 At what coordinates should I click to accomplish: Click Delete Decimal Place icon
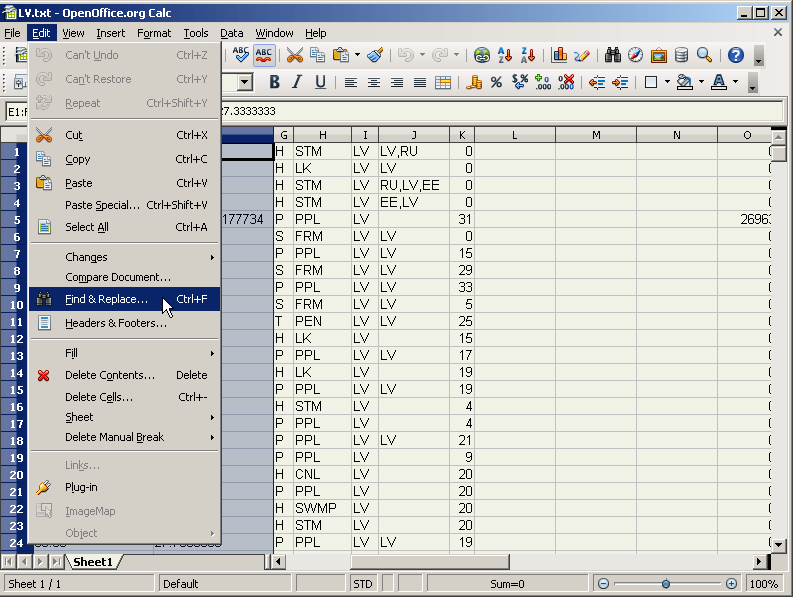point(566,82)
